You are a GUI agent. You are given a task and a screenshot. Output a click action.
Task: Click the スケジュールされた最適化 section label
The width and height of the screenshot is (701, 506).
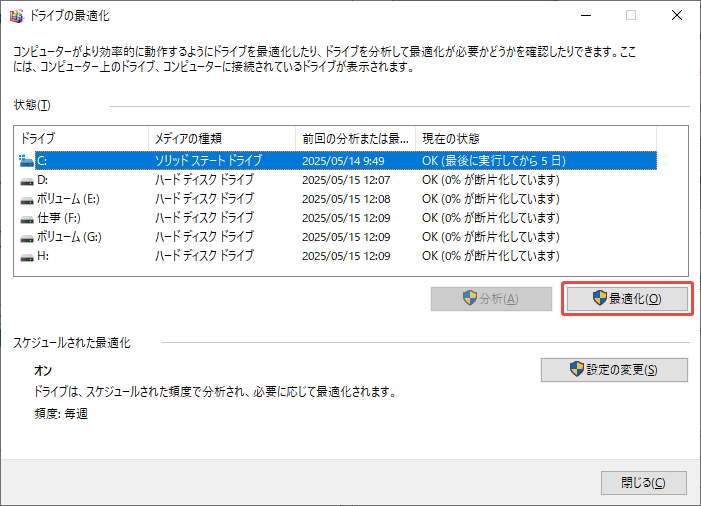[x=72, y=343]
